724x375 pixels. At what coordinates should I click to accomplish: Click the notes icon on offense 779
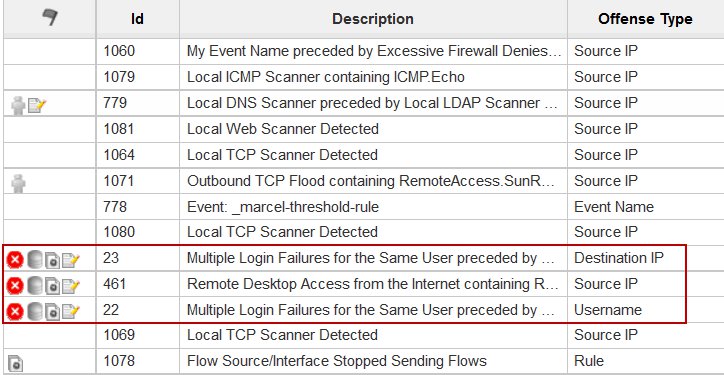point(37,105)
